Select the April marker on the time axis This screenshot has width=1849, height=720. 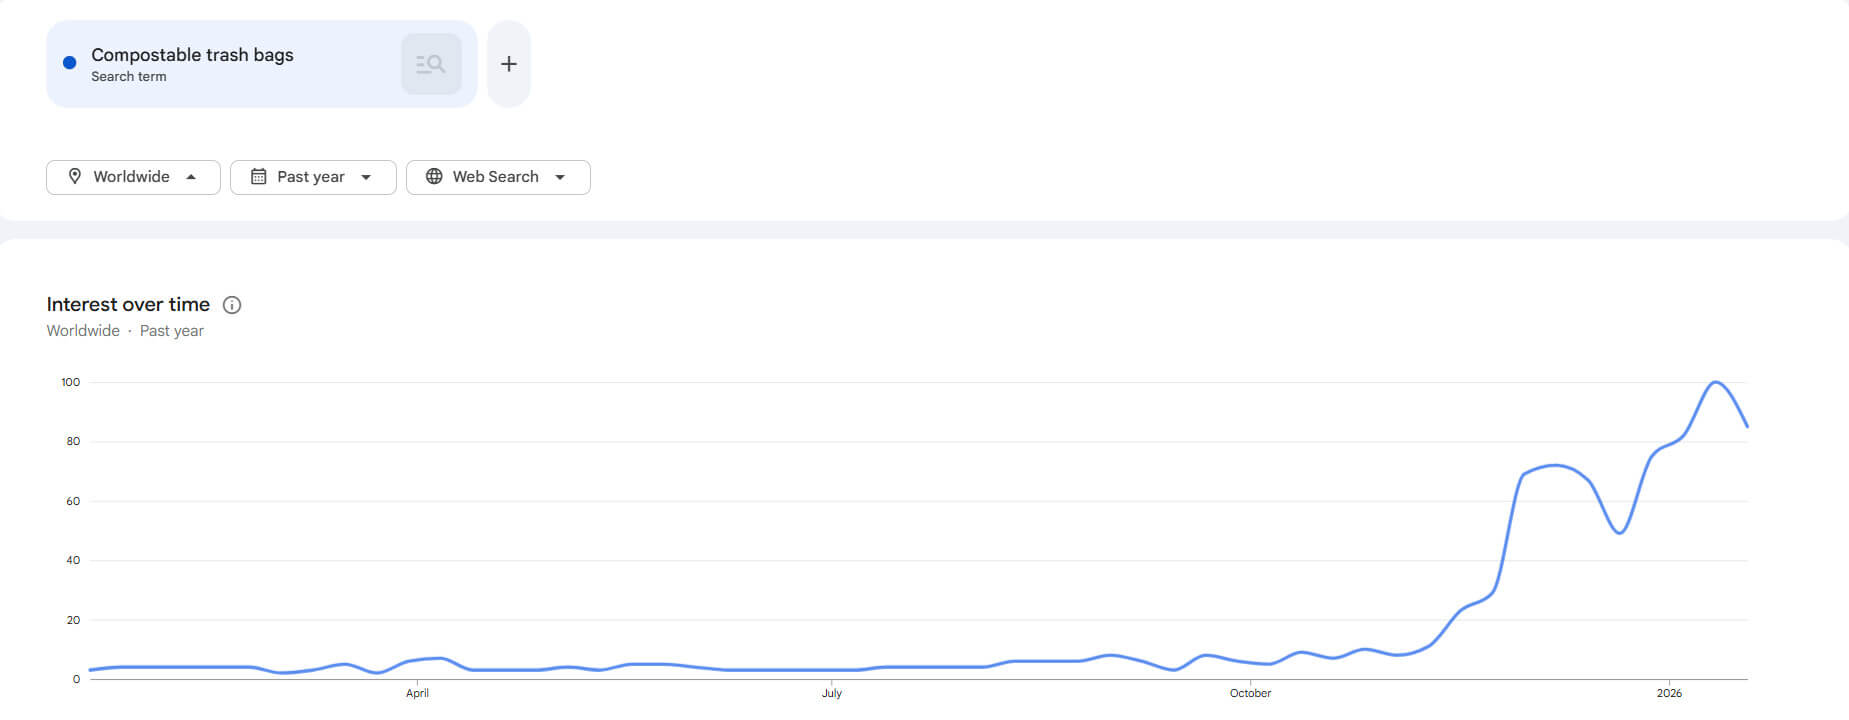417,693
